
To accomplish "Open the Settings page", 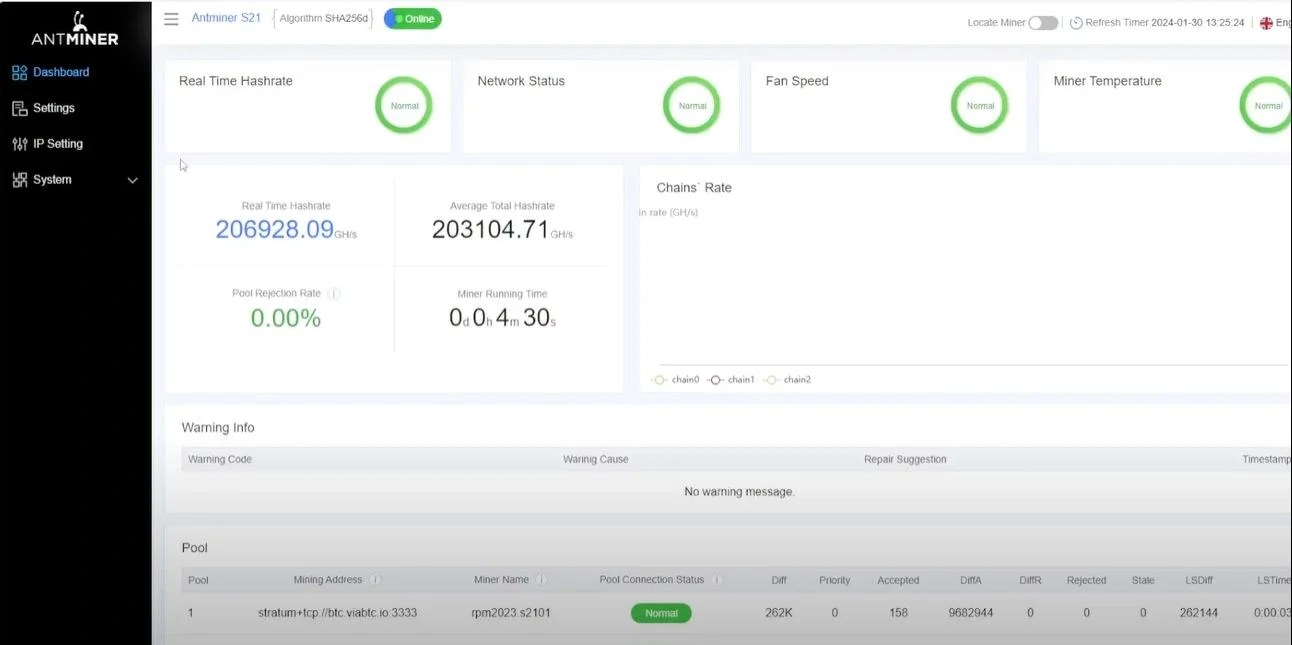I will pos(54,108).
